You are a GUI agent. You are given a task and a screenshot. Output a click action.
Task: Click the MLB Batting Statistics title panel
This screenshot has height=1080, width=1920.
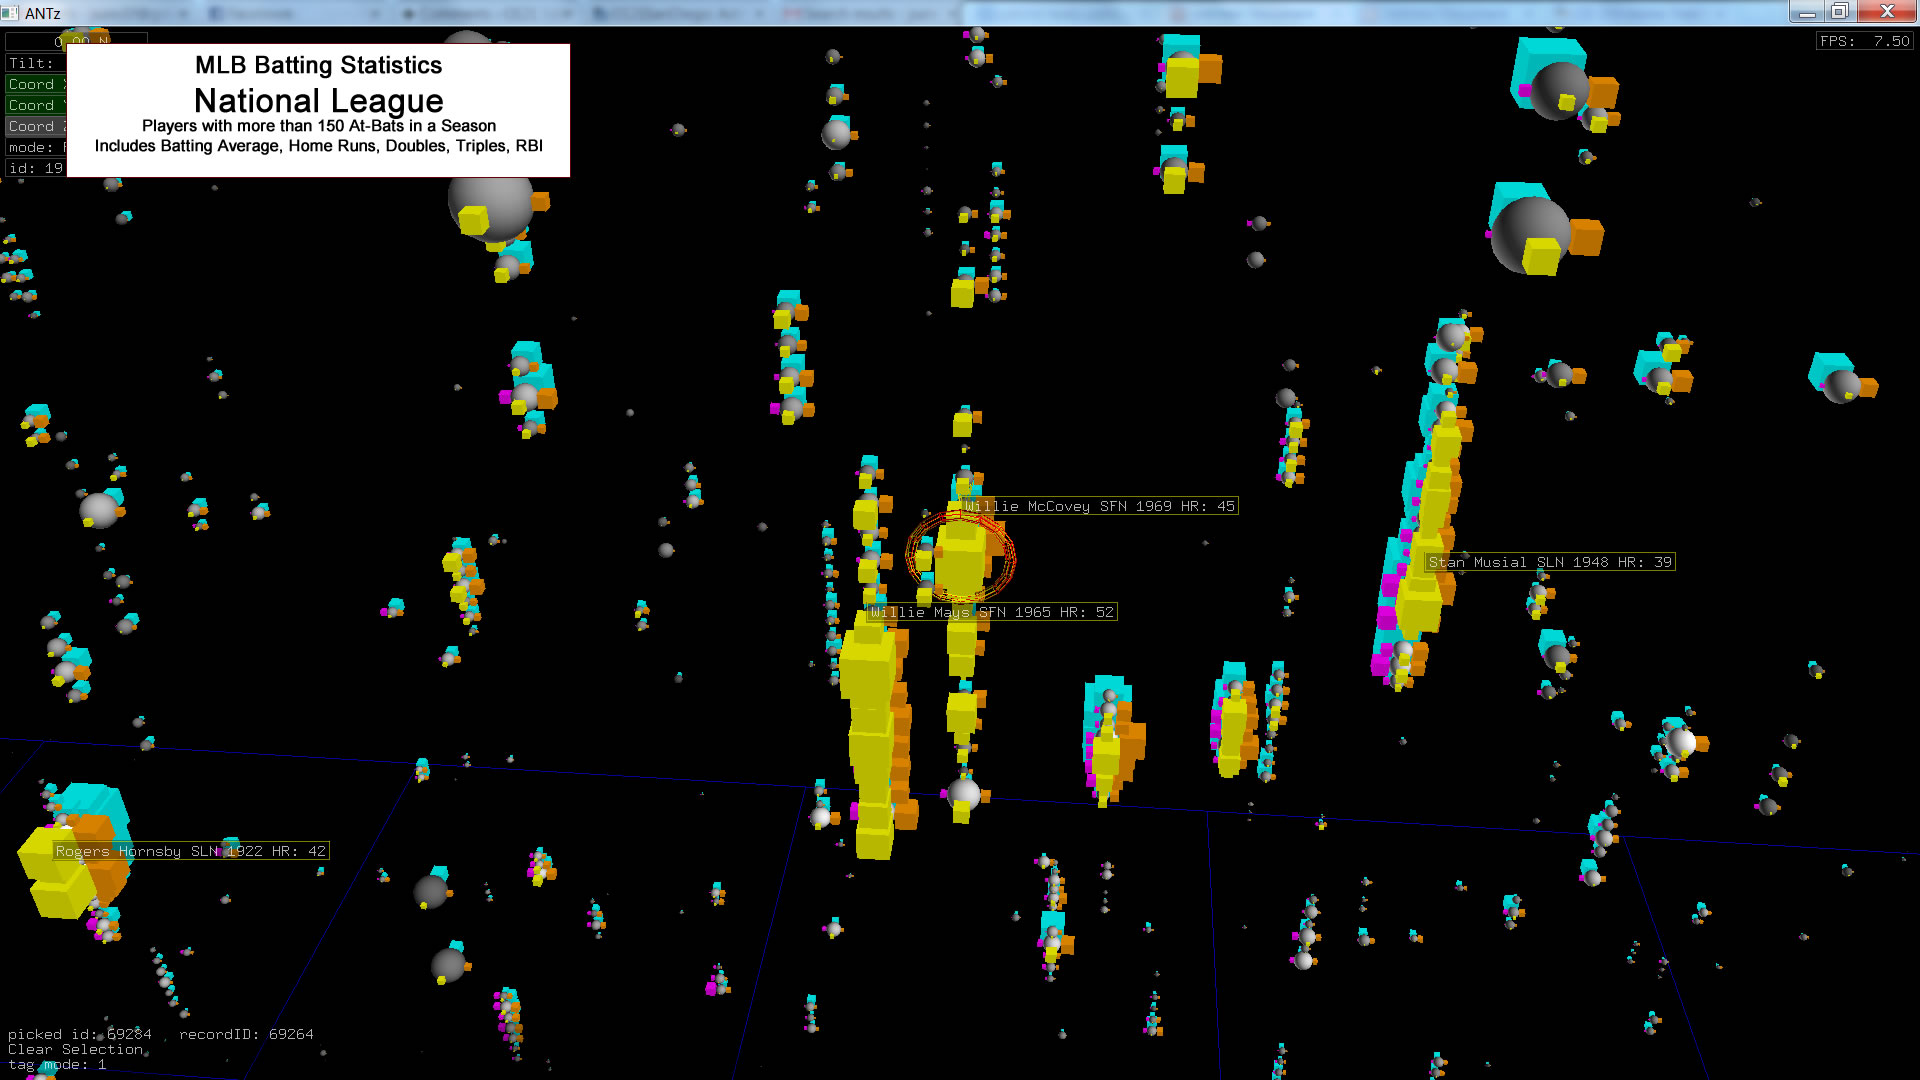(318, 110)
